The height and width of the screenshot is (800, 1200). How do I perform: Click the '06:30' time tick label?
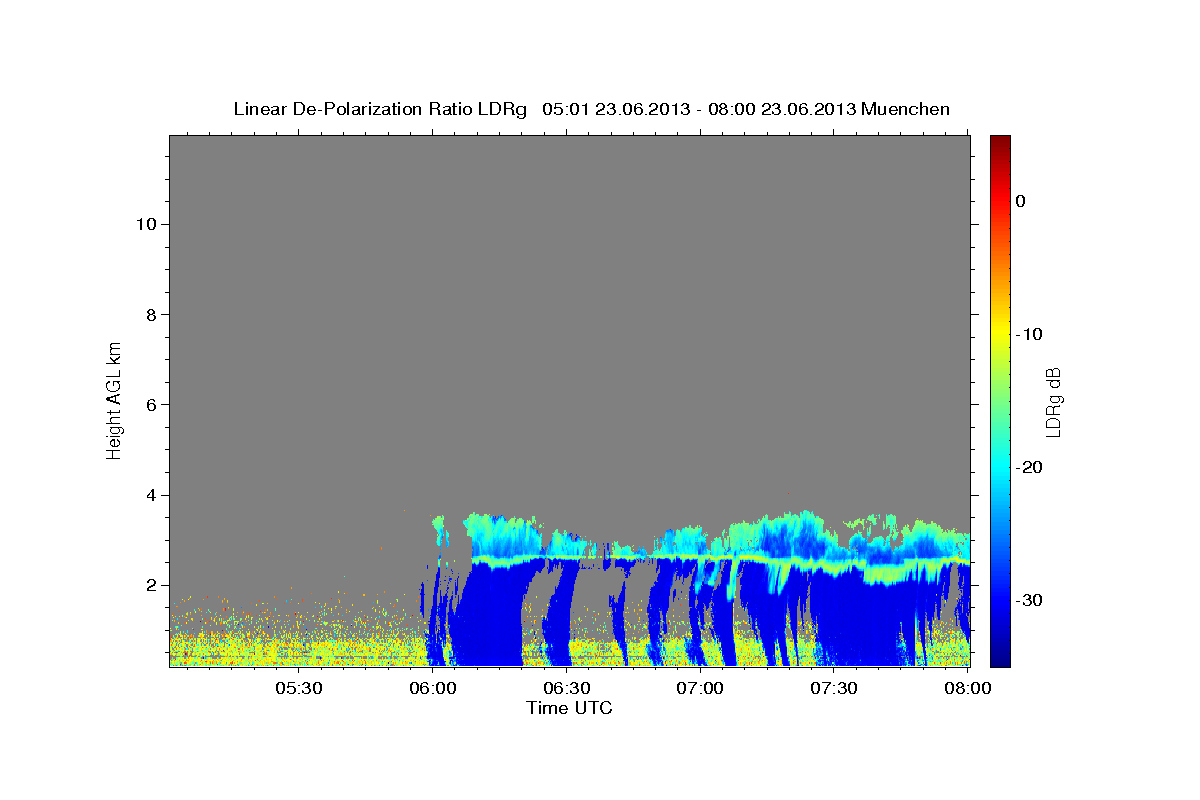[566, 688]
